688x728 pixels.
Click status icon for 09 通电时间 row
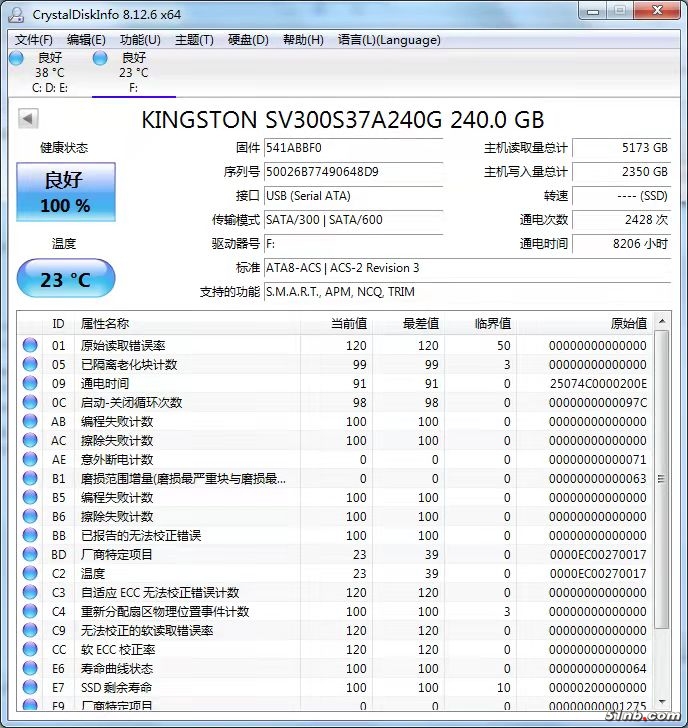tap(30, 384)
